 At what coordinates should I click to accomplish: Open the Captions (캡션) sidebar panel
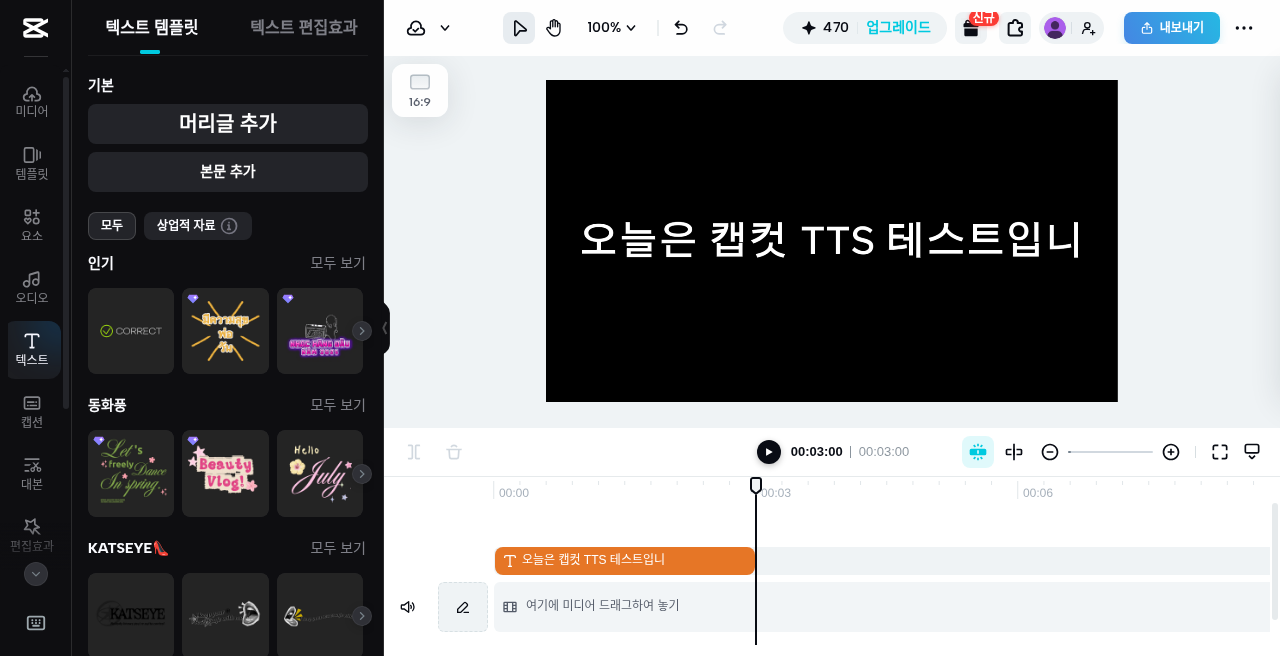pyautogui.click(x=32, y=411)
